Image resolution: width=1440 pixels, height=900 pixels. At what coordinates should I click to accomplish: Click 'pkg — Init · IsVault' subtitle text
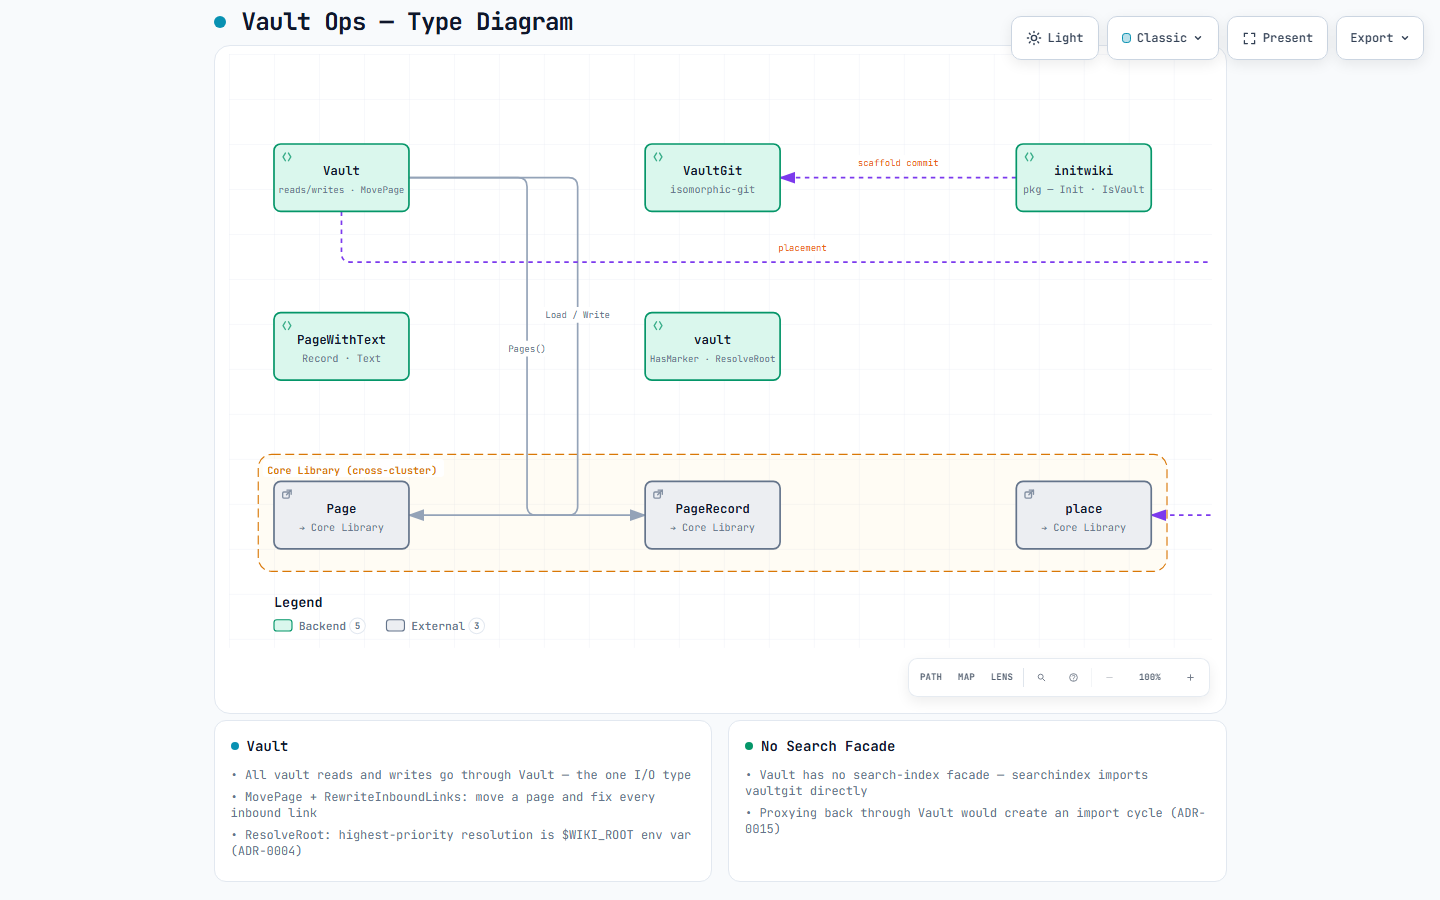tap(1083, 190)
